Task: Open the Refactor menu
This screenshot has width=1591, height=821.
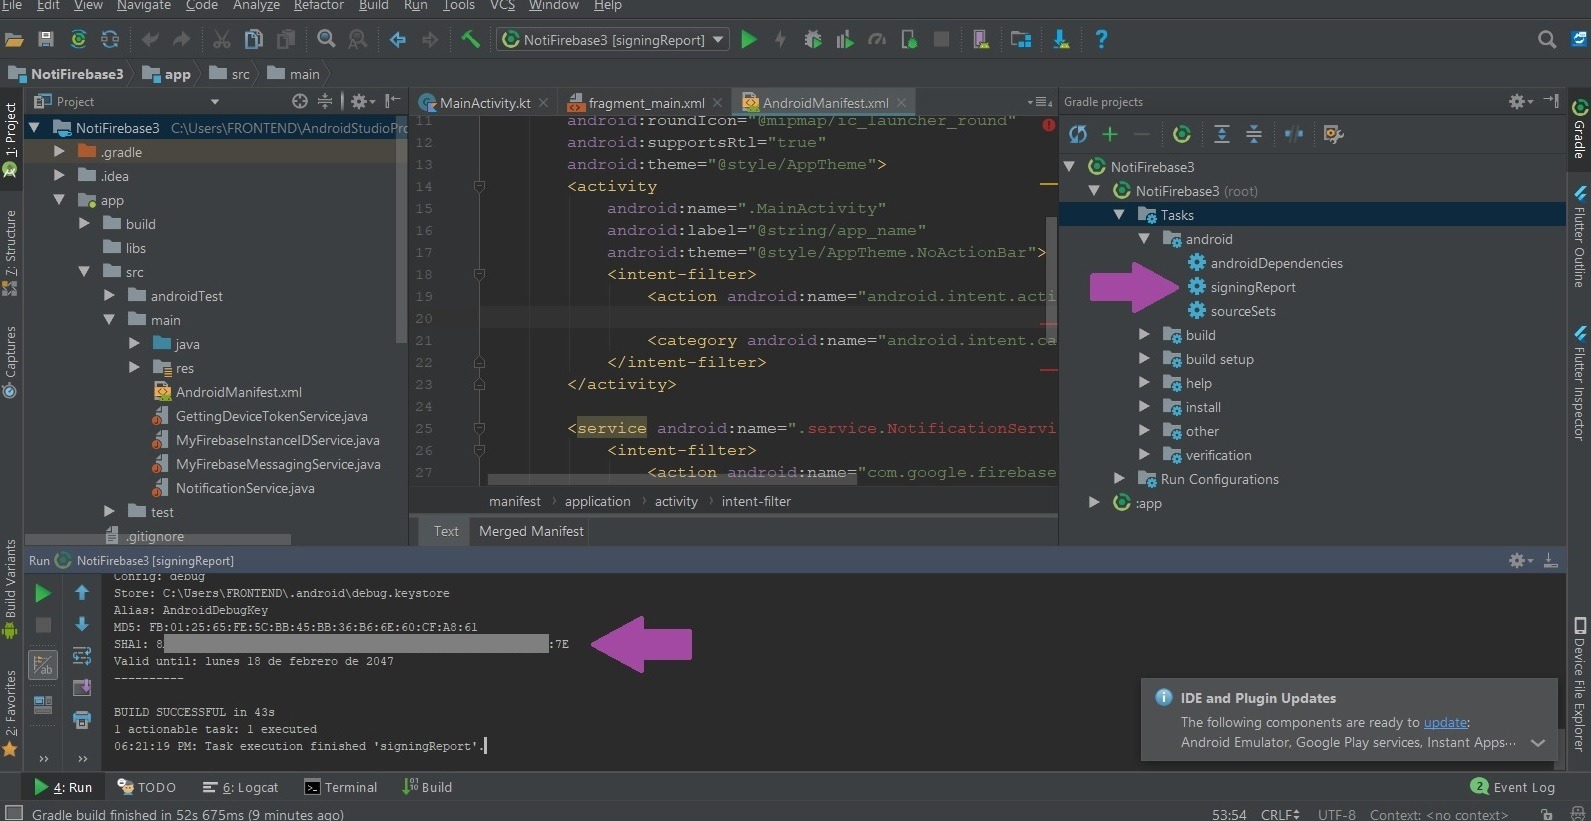Action: click(x=318, y=5)
